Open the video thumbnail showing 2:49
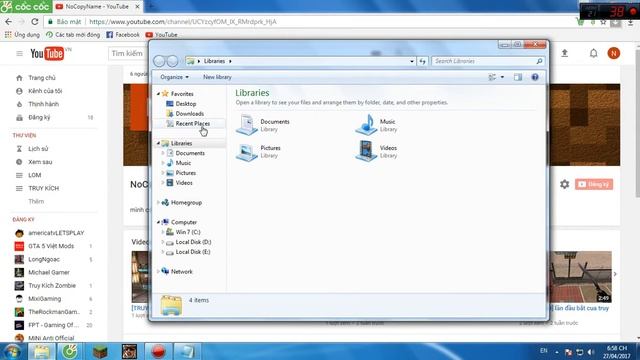 581,277
